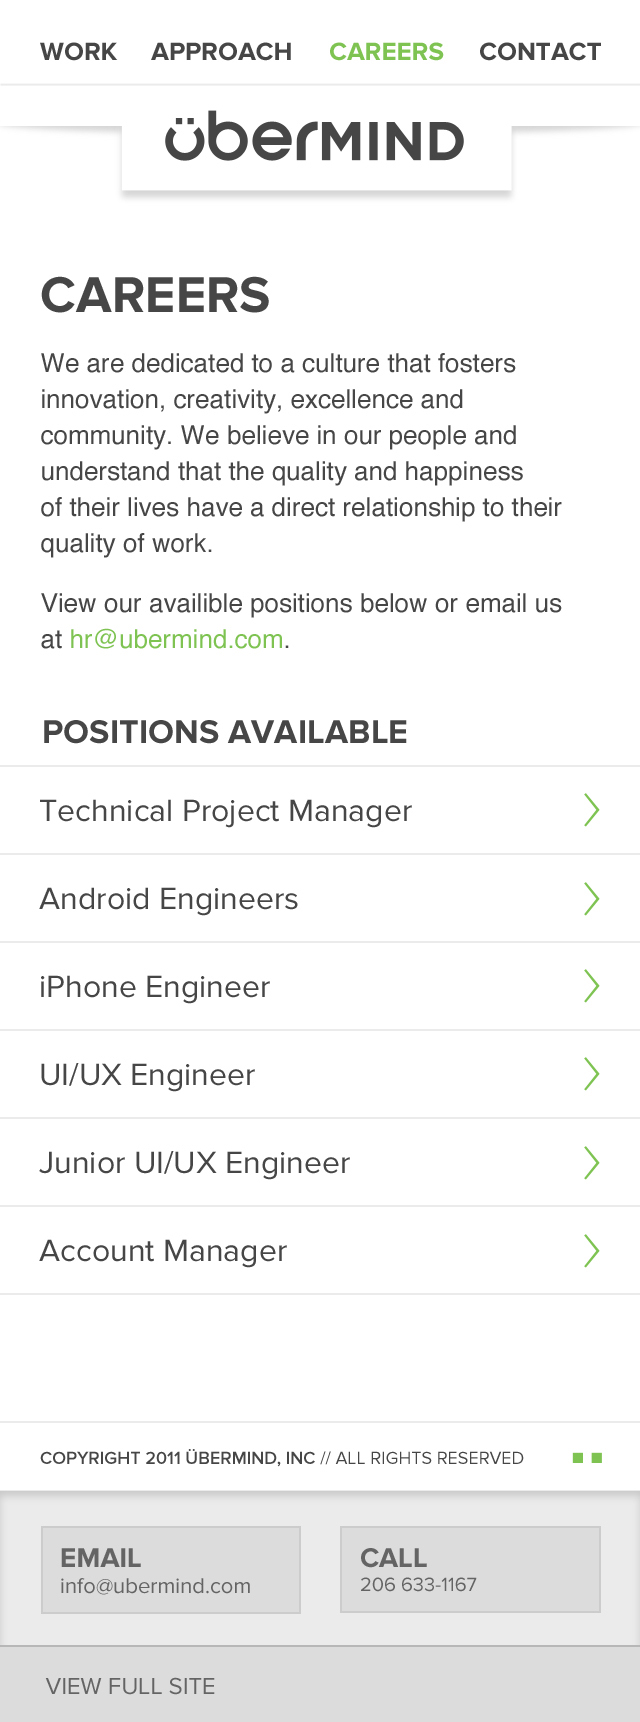The image size is (640, 1722).
Task: Tap chevron arrow for iPhone Engineer
Action: (592, 986)
